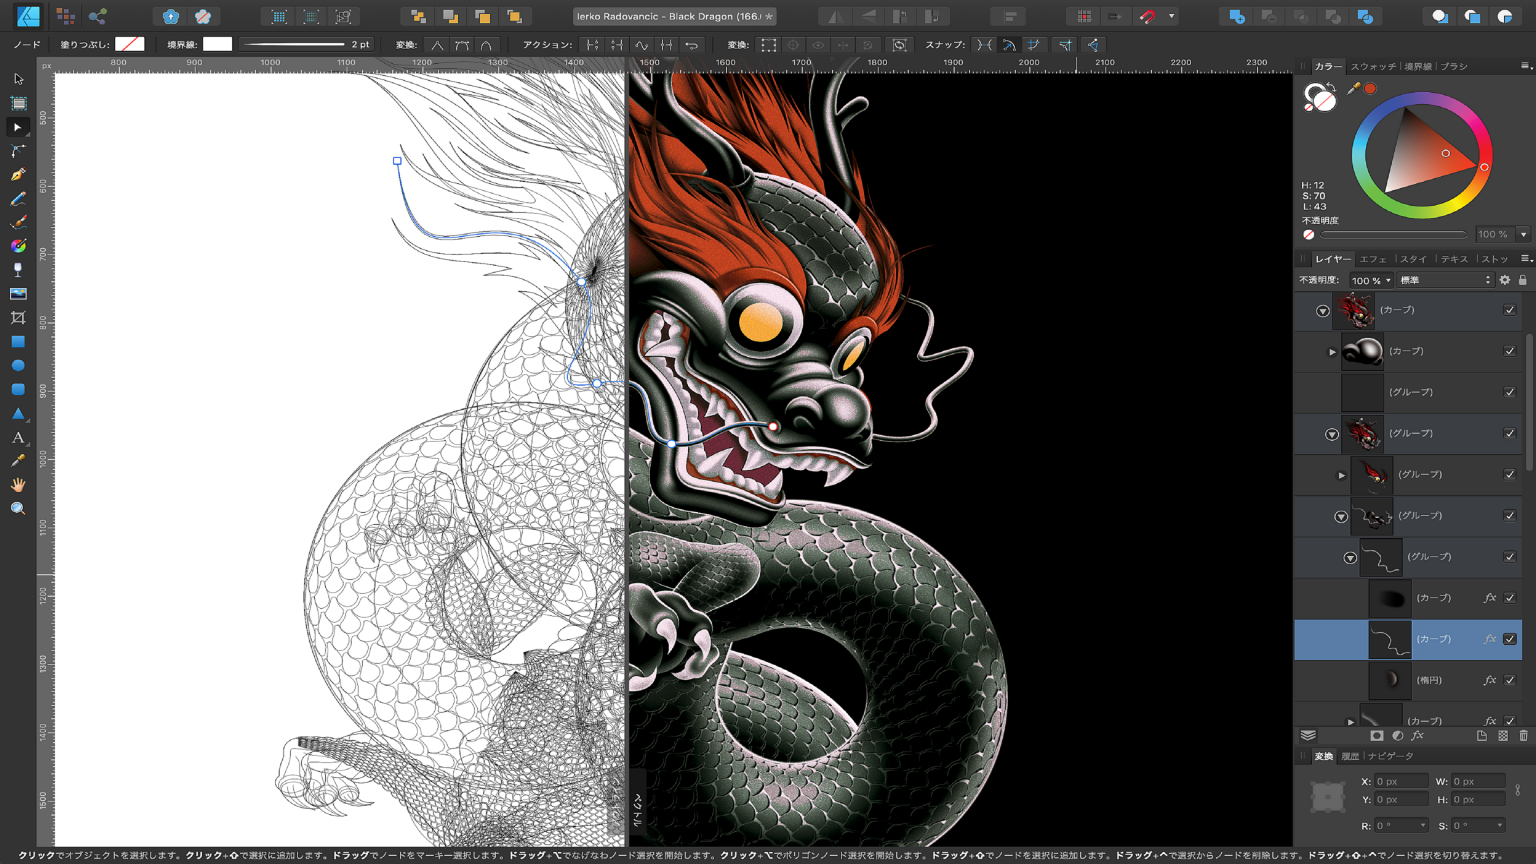The image size is (1536, 864).
Task: Select the Vector Brush tool
Action: 17,222
